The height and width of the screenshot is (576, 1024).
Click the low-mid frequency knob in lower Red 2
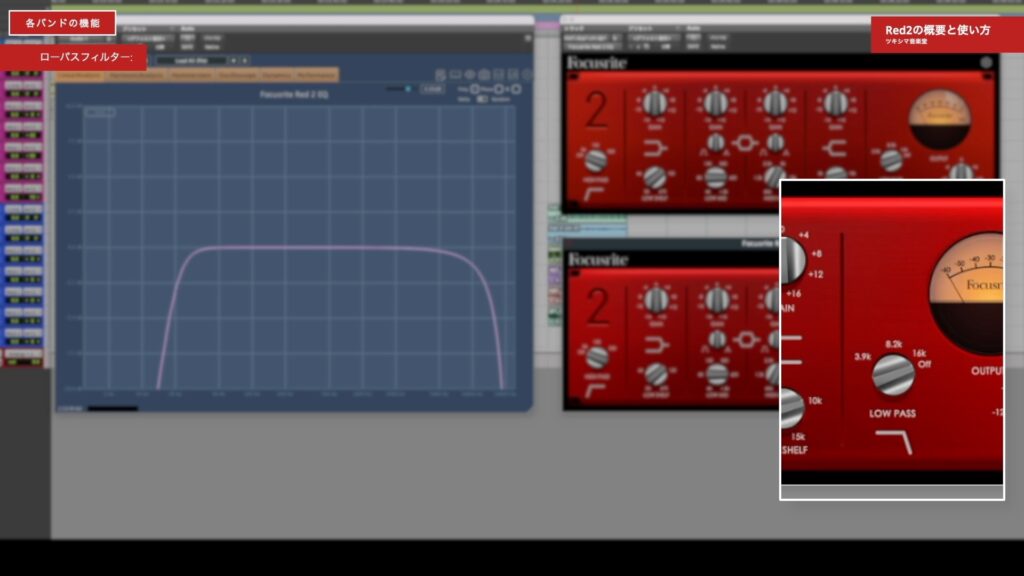point(717,374)
